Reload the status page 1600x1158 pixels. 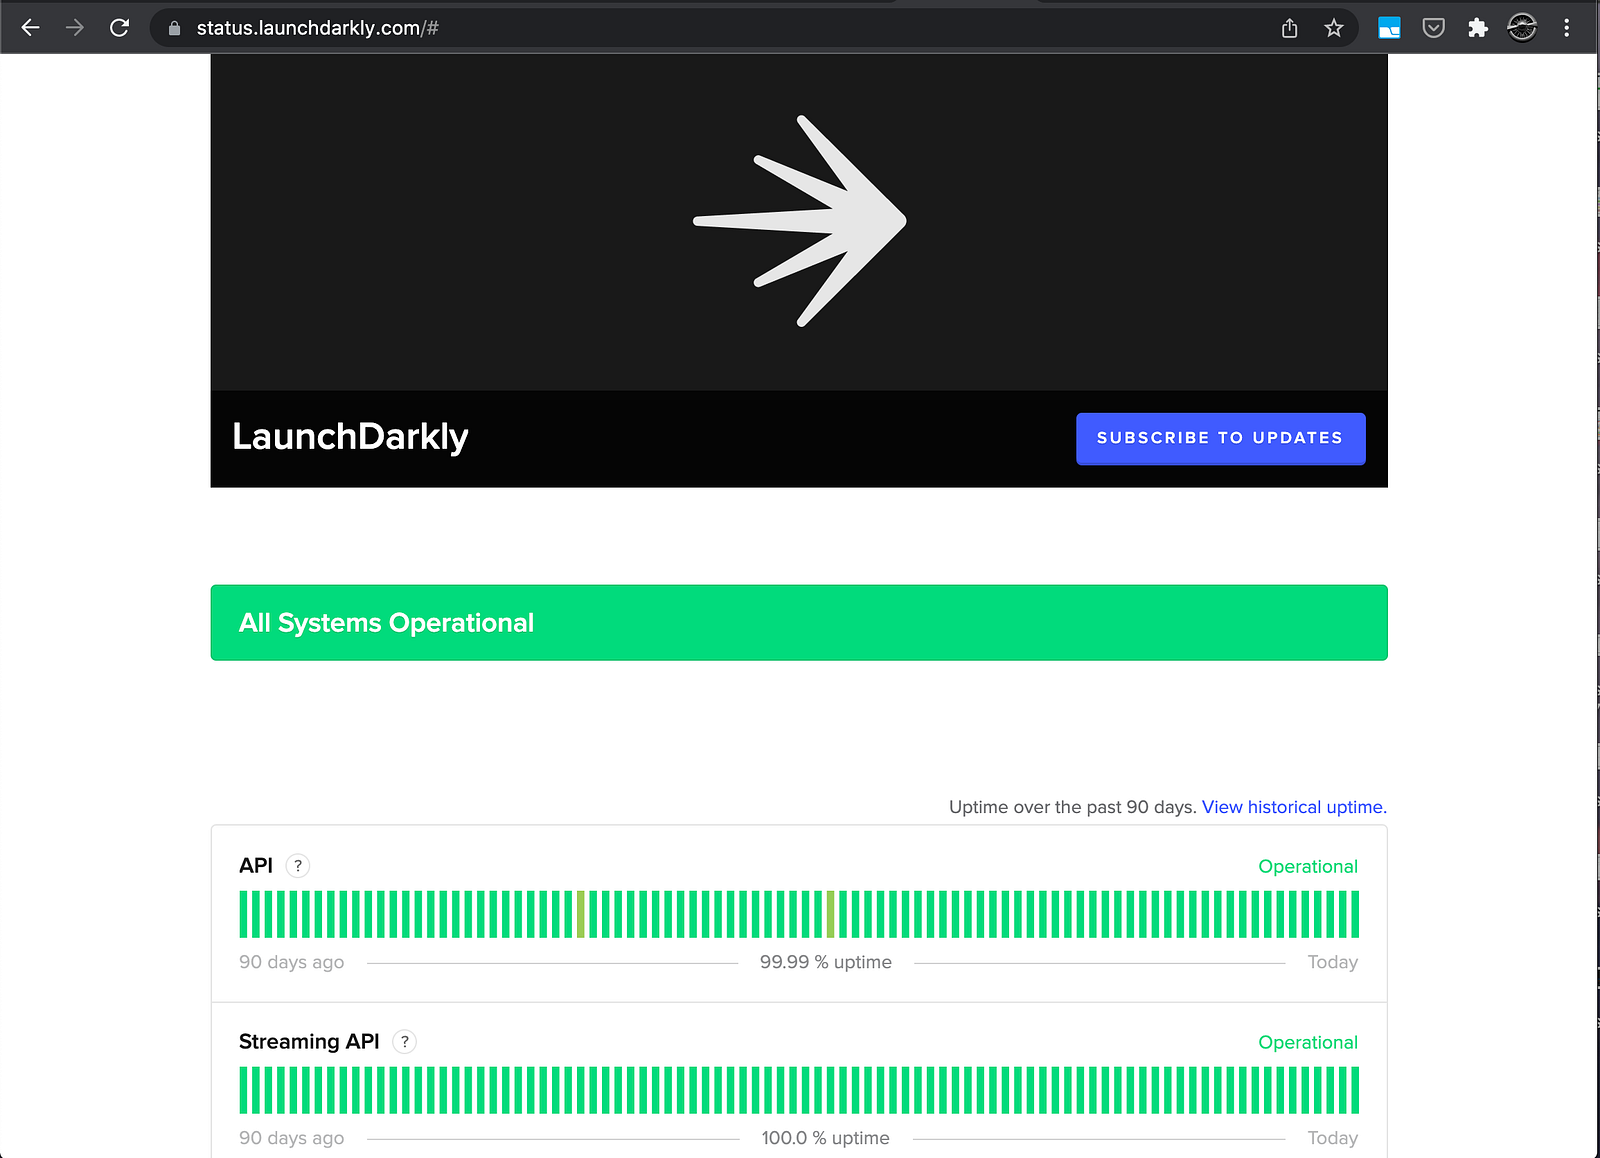tap(120, 28)
